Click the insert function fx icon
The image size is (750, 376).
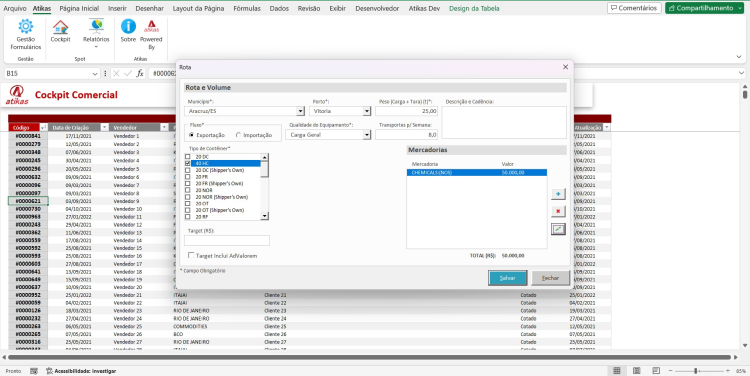(x=140, y=73)
